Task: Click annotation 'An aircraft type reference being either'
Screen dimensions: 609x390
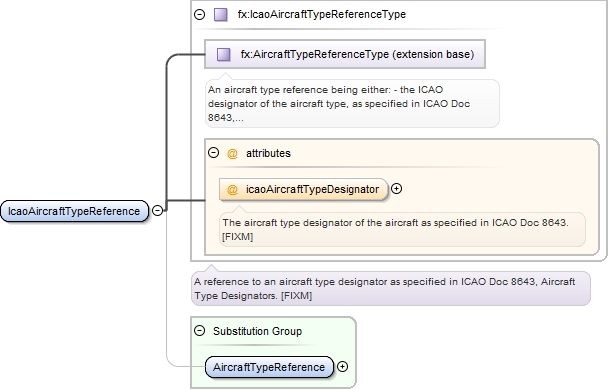Action: point(352,104)
